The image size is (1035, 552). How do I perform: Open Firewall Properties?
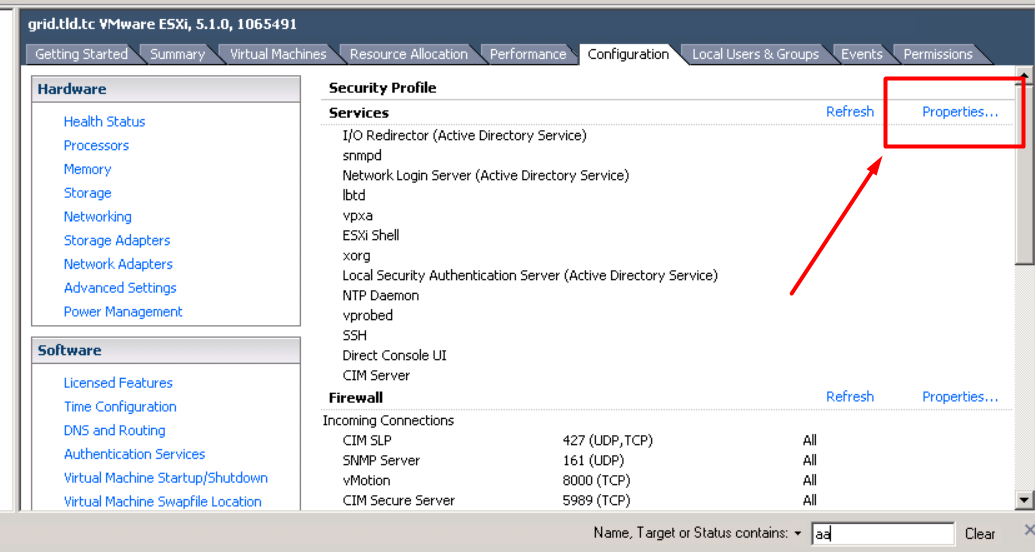tap(960, 397)
